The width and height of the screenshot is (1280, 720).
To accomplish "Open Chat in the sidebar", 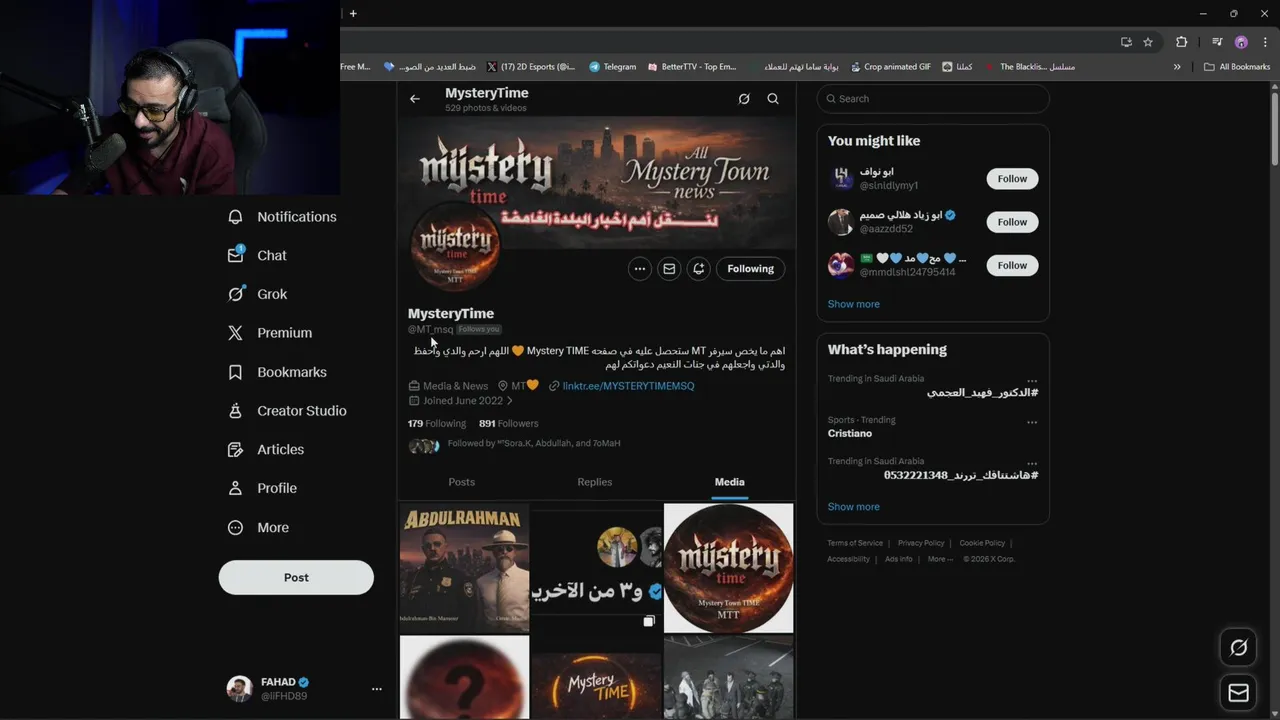I will click(x=258, y=255).
